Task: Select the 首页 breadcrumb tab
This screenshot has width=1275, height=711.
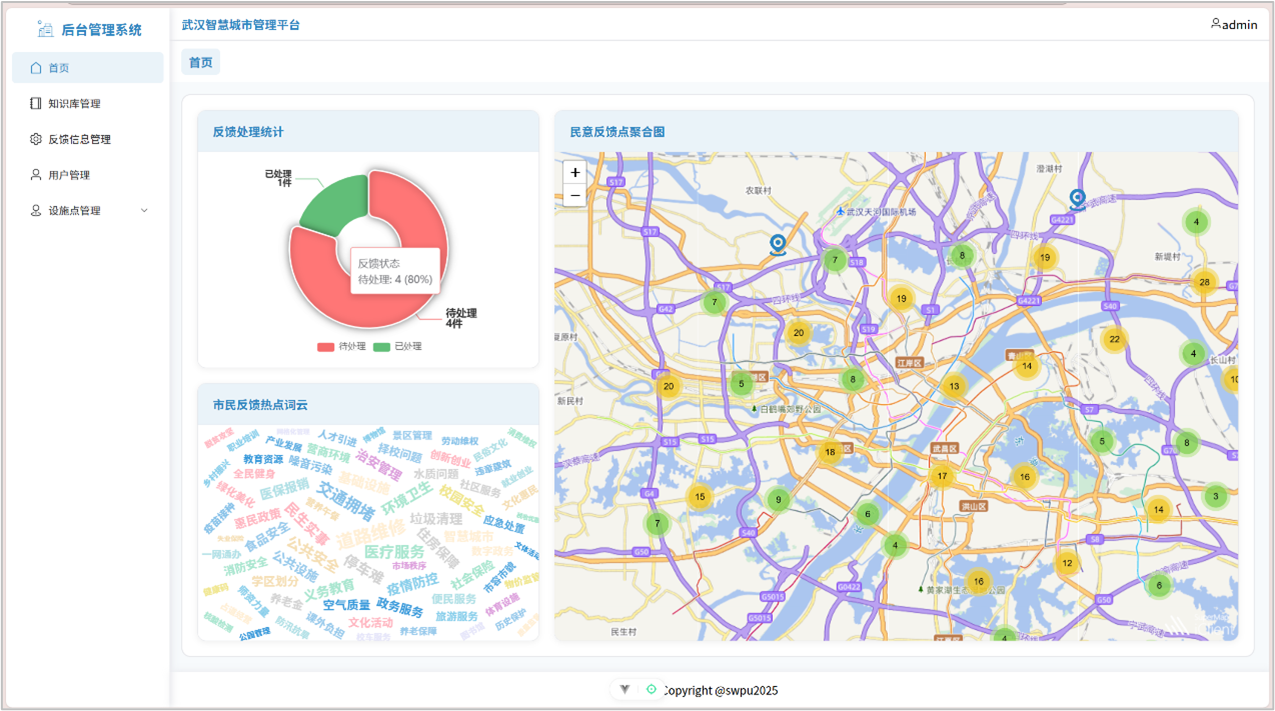Action: point(201,62)
